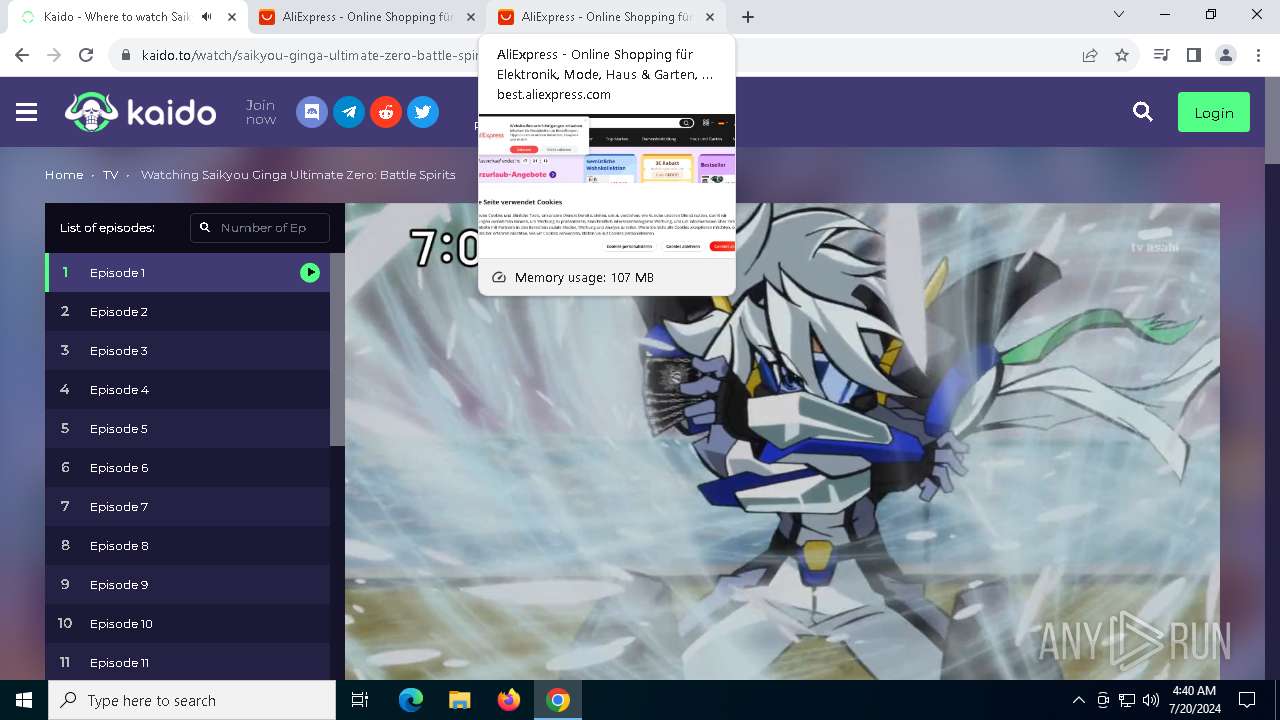
Task: Share this page icon
Action: [1090, 56]
